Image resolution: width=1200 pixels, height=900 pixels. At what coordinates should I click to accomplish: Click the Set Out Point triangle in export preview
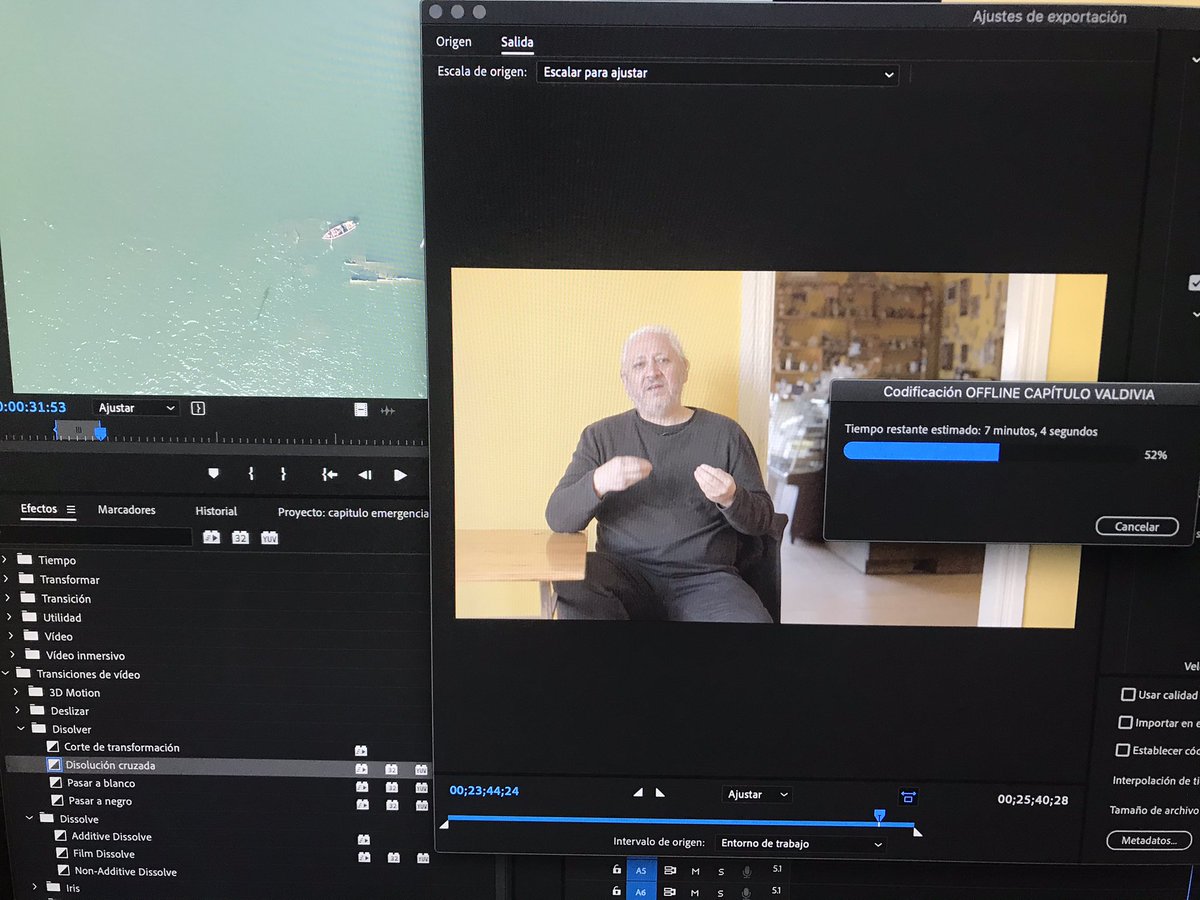660,792
